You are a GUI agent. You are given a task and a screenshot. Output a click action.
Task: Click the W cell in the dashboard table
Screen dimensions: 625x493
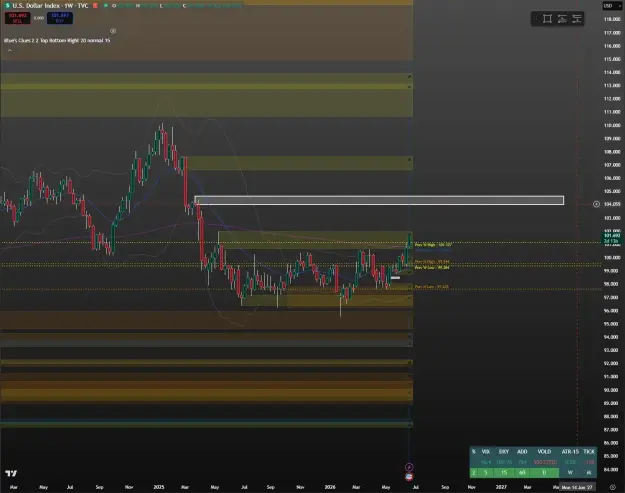coord(570,473)
